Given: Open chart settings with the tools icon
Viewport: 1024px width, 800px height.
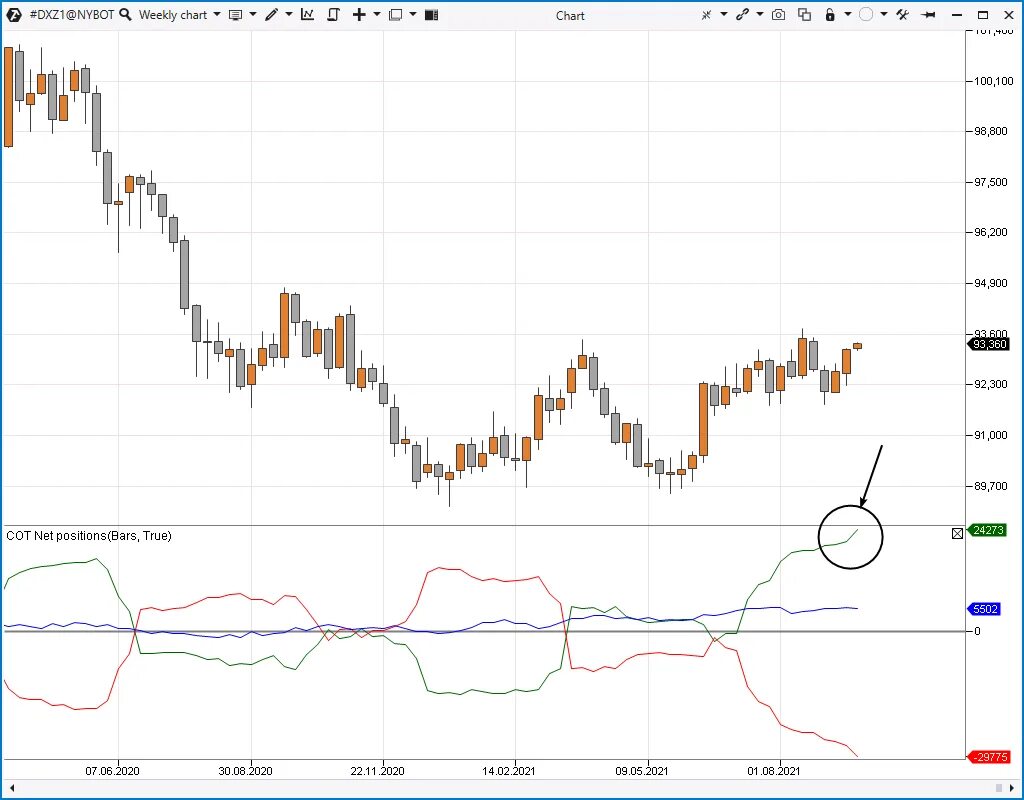Looking at the screenshot, I should 903,14.
